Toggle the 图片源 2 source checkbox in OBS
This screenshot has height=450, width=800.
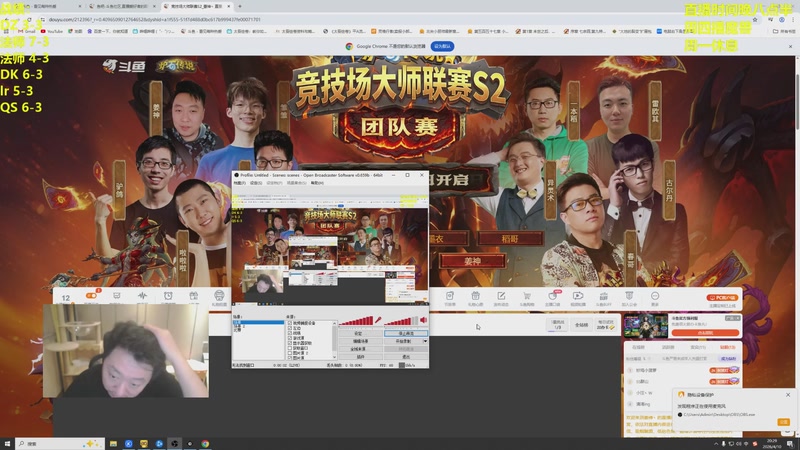pos(290,353)
